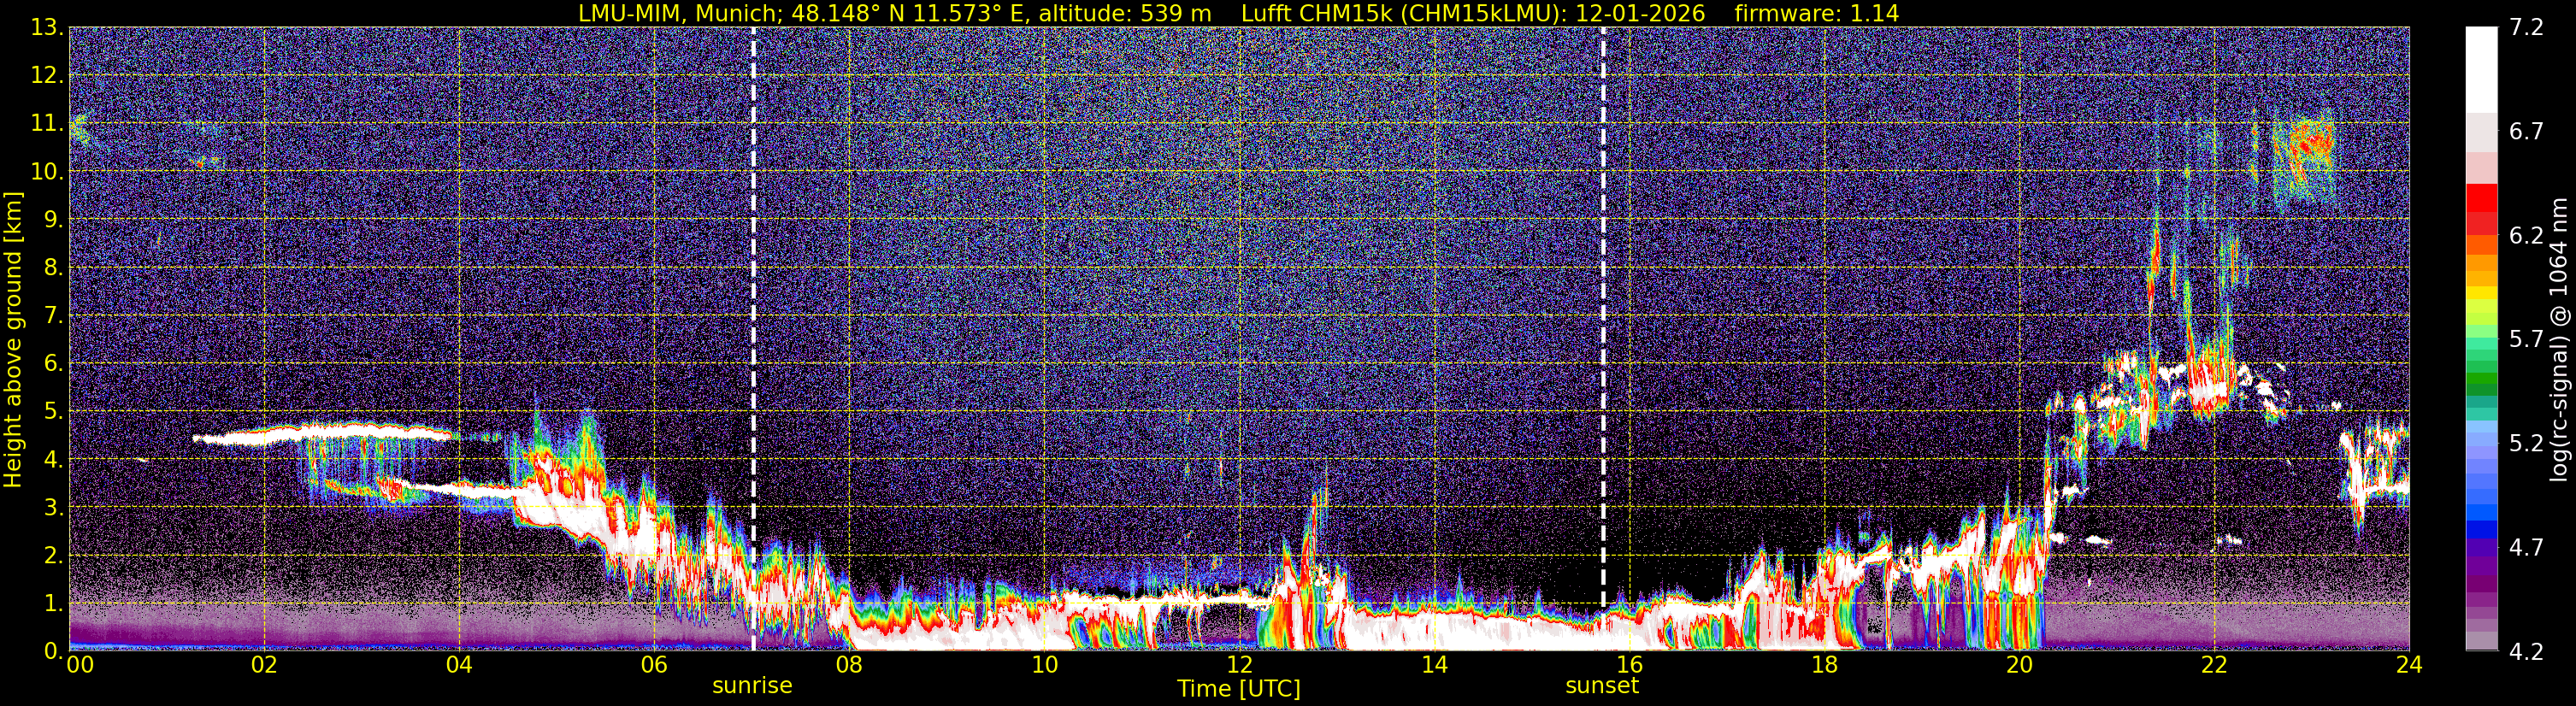Click the time axis tick '14'
The height and width of the screenshot is (706, 2576).
[1434, 666]
